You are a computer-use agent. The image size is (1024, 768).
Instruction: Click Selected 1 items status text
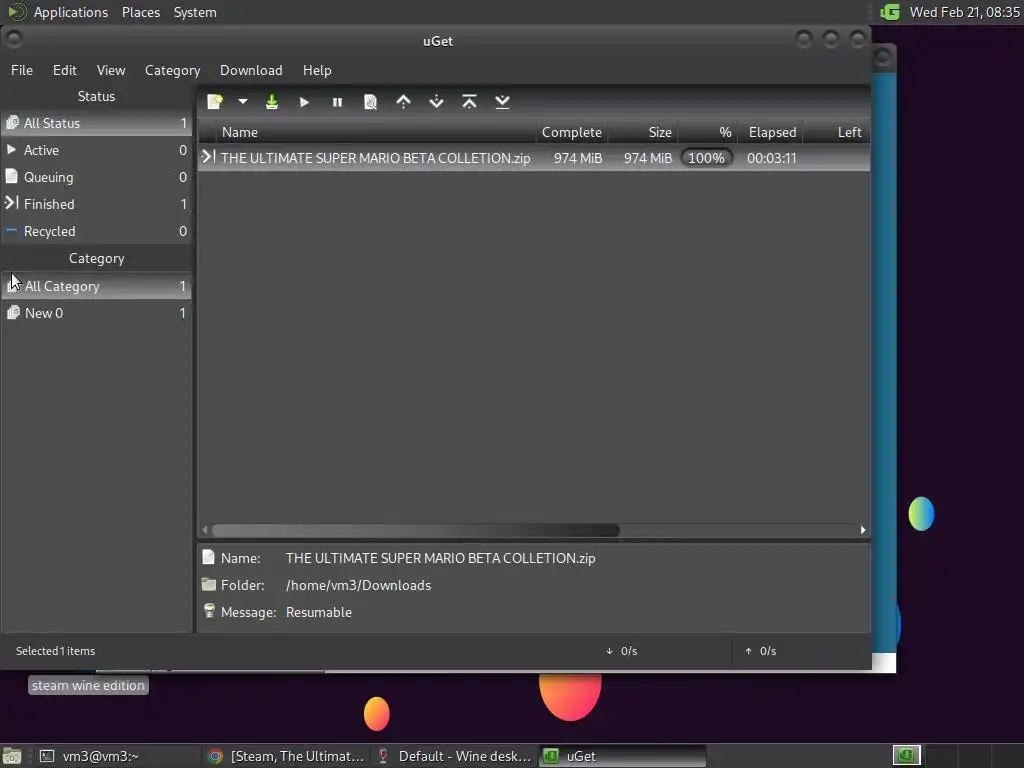coord(56,651)
